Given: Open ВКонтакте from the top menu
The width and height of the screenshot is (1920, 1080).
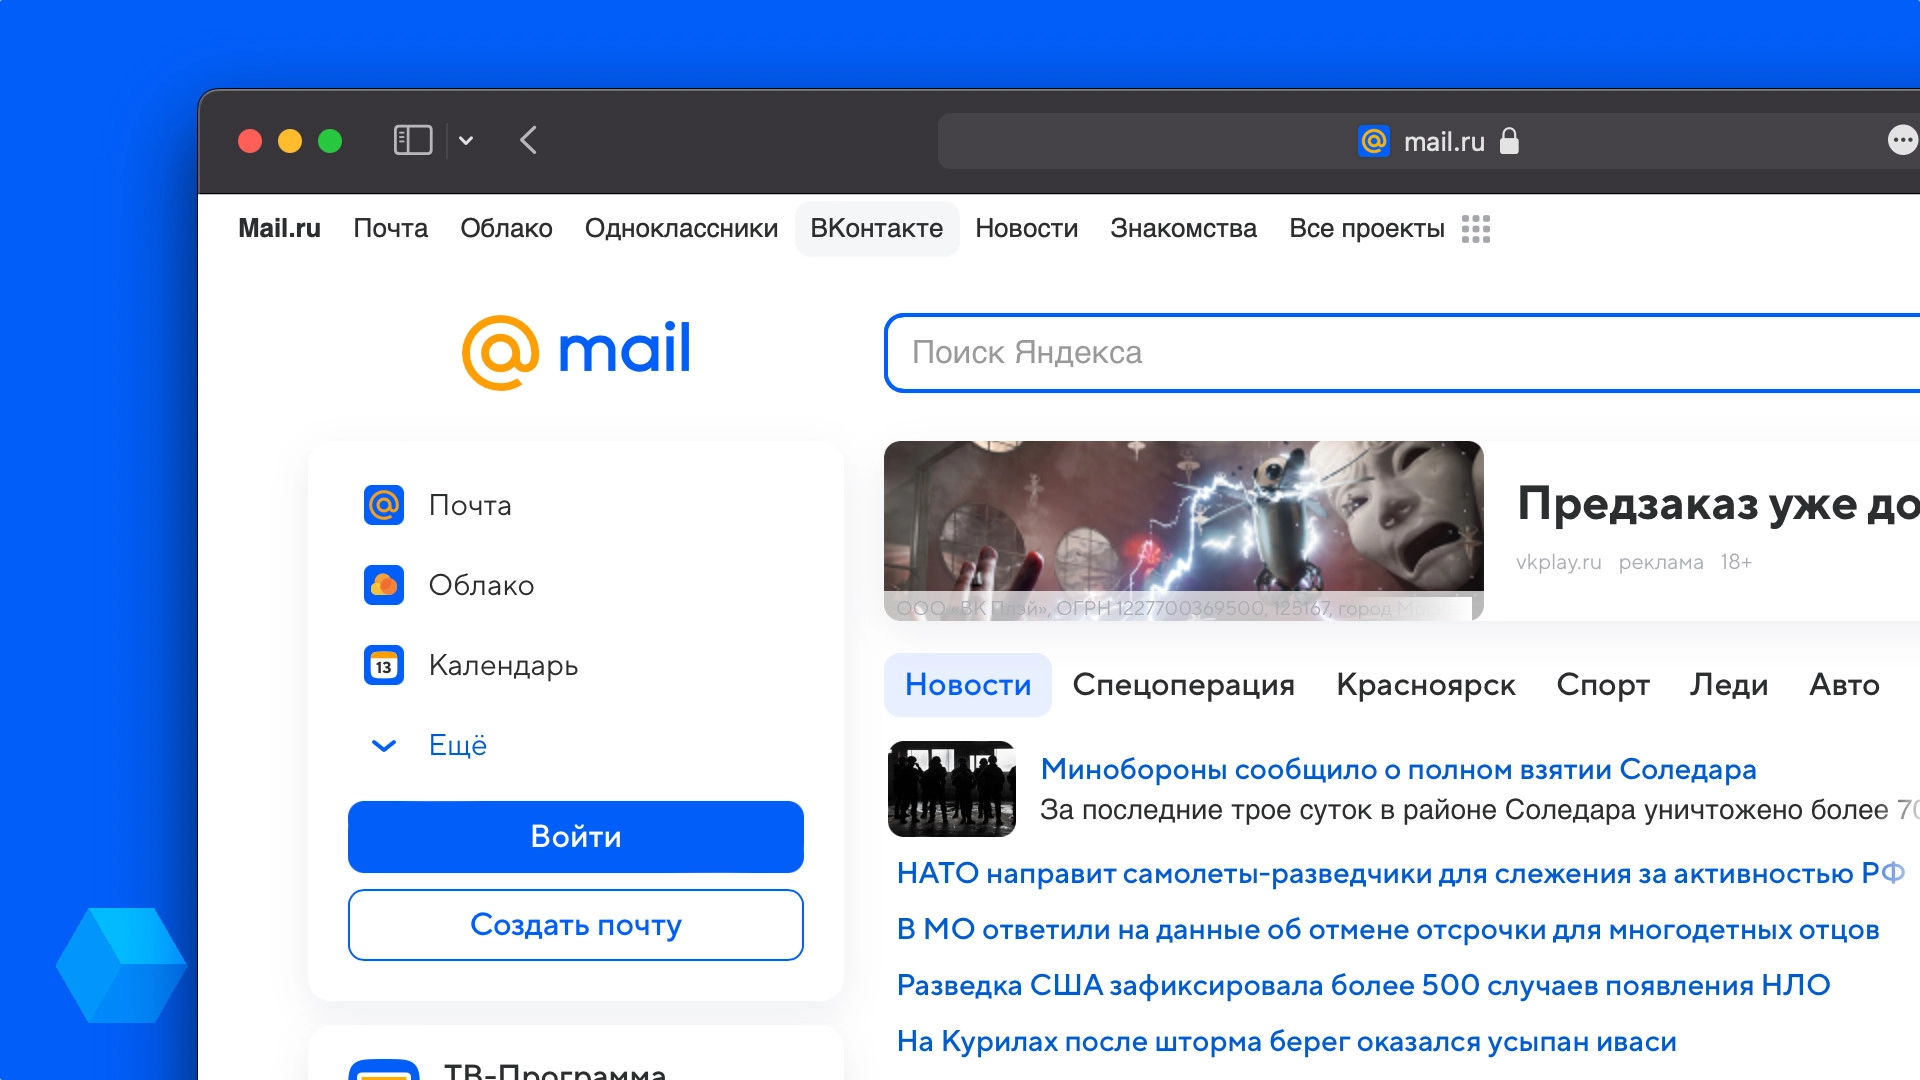Looking at the screenshot, I should click(x=877, y=229).
